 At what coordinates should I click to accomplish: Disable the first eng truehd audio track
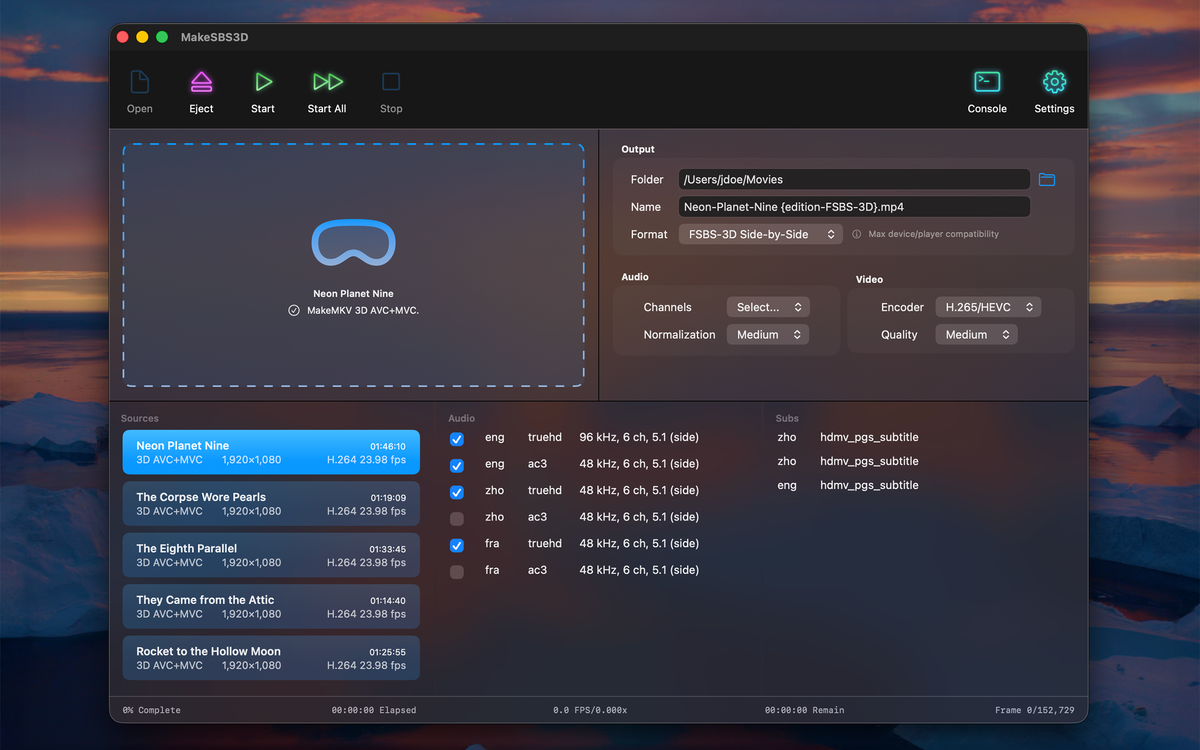(456, 438)
